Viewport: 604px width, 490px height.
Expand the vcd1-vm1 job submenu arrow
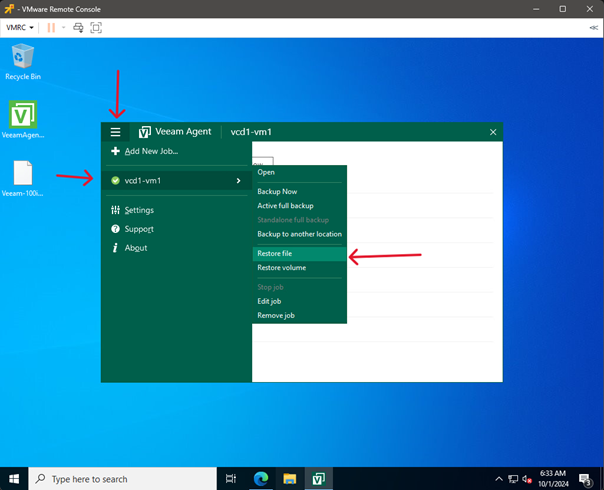point(238,181)
